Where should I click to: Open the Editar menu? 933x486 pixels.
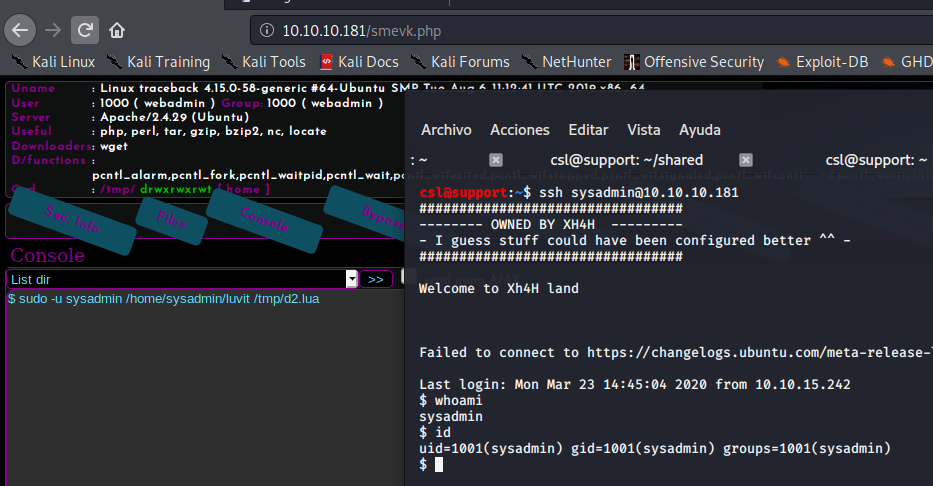point(587,130)
